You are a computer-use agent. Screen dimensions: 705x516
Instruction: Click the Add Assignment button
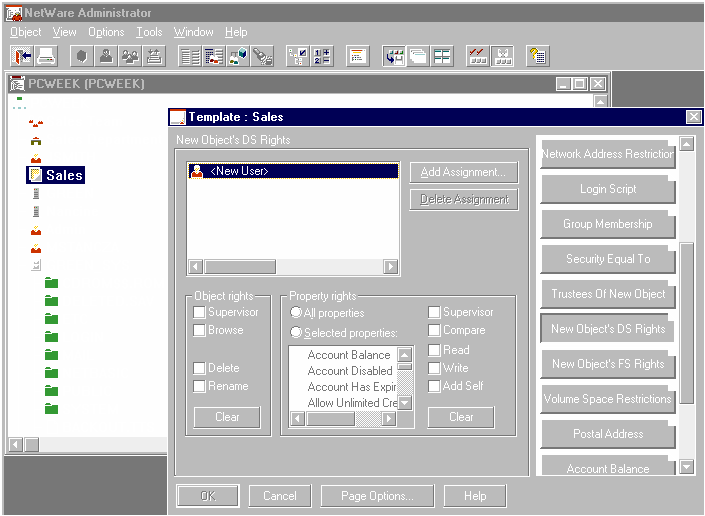tap(464, 172)
